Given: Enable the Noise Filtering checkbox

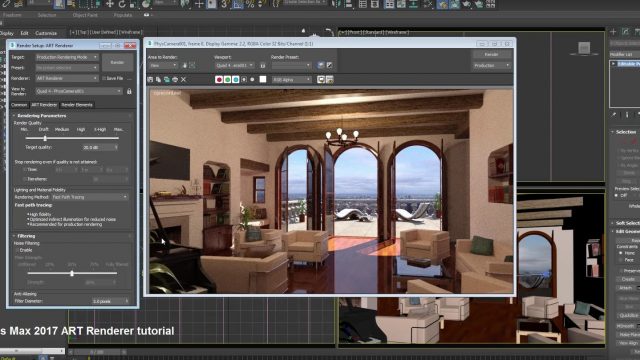Looking at the screenshot, I should click(x=17, y=250).
